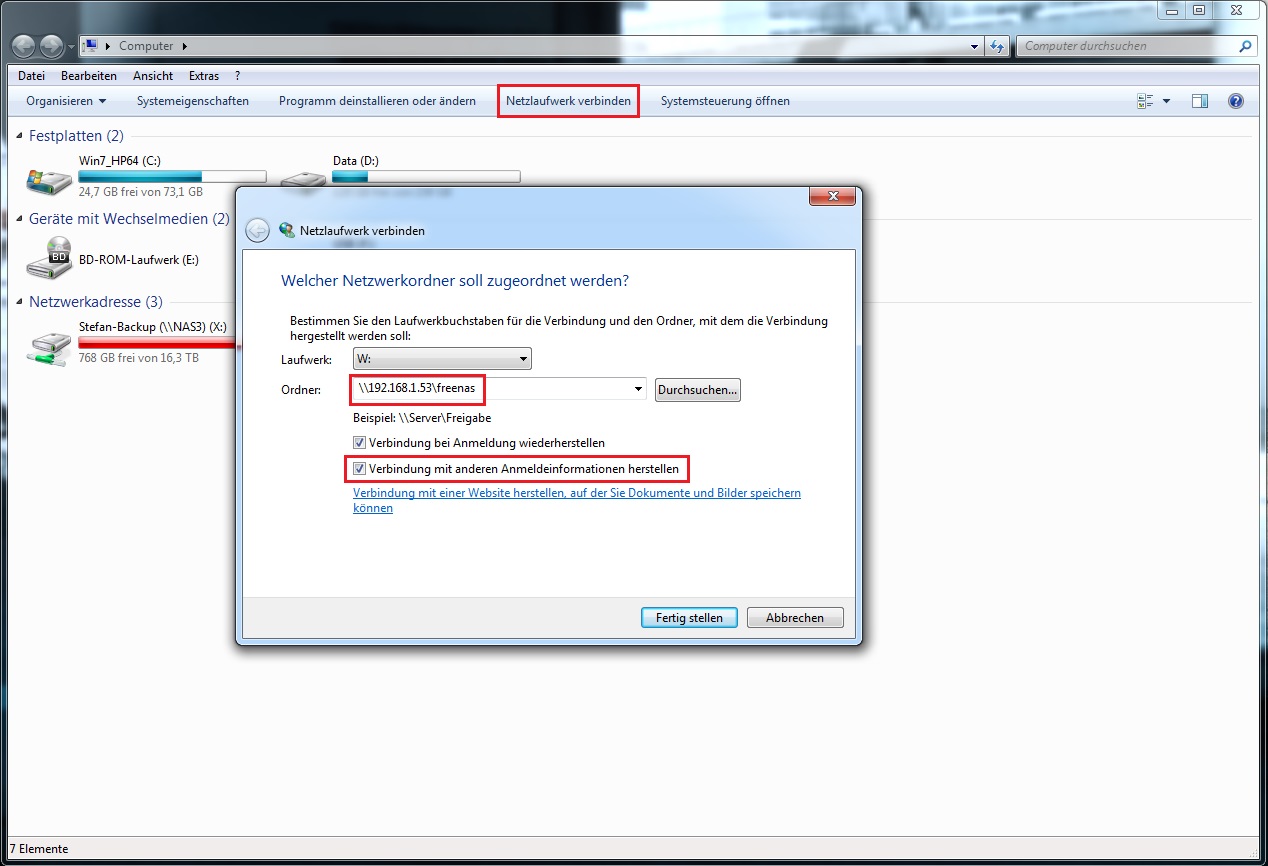Open the Laufwerk letter dropdown (W:)
This screenshot has height=866, width=1268.
(x=442, y=359)
